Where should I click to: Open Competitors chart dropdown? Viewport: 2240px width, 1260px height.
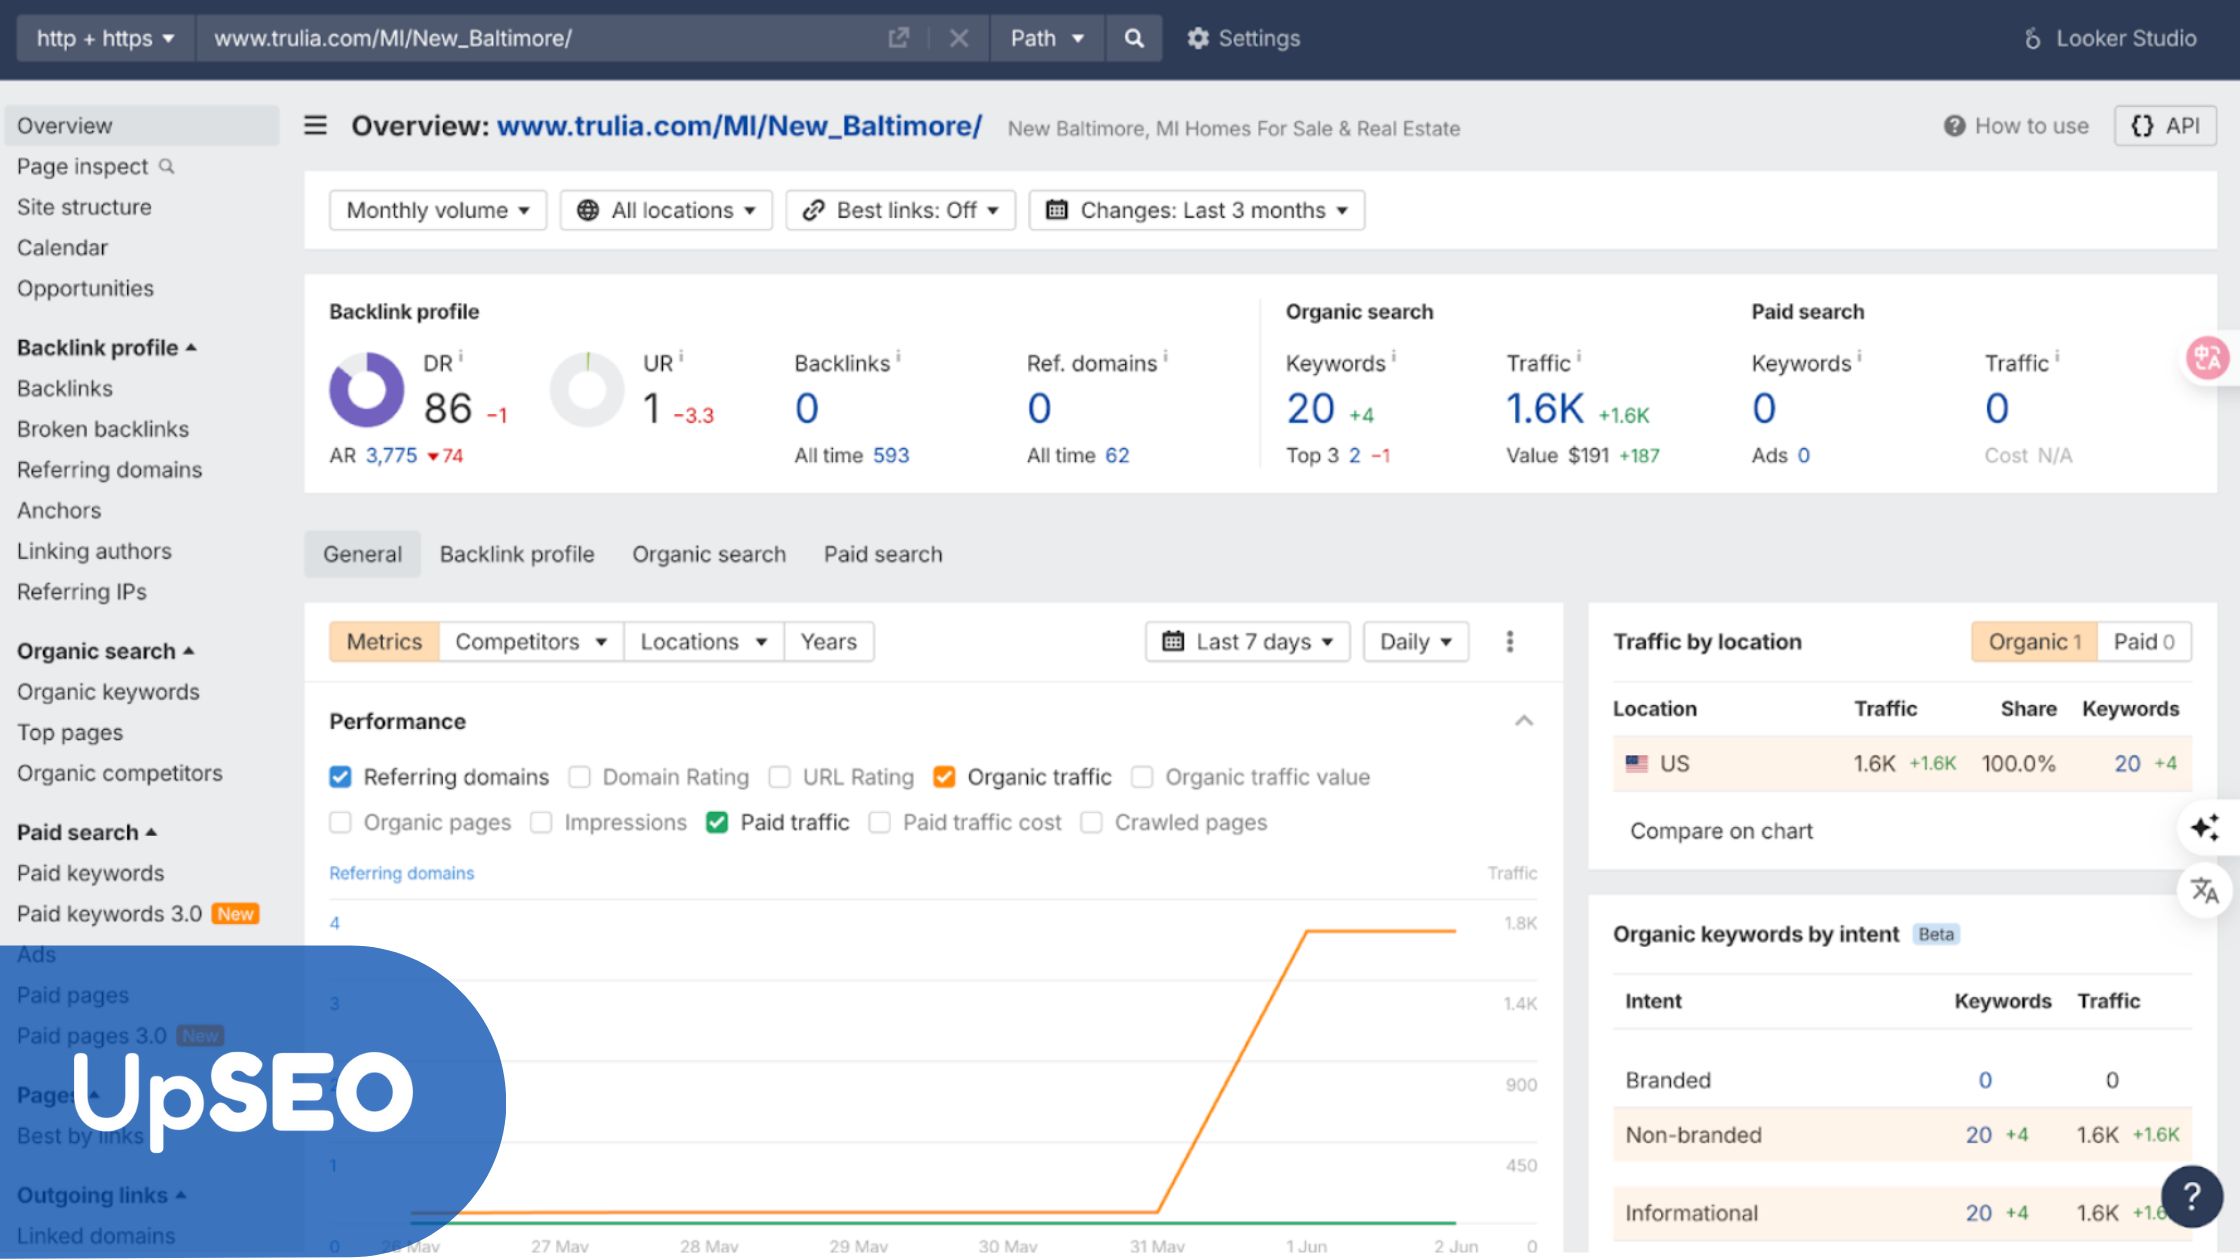pyautogui.click(x=531, y=641)
